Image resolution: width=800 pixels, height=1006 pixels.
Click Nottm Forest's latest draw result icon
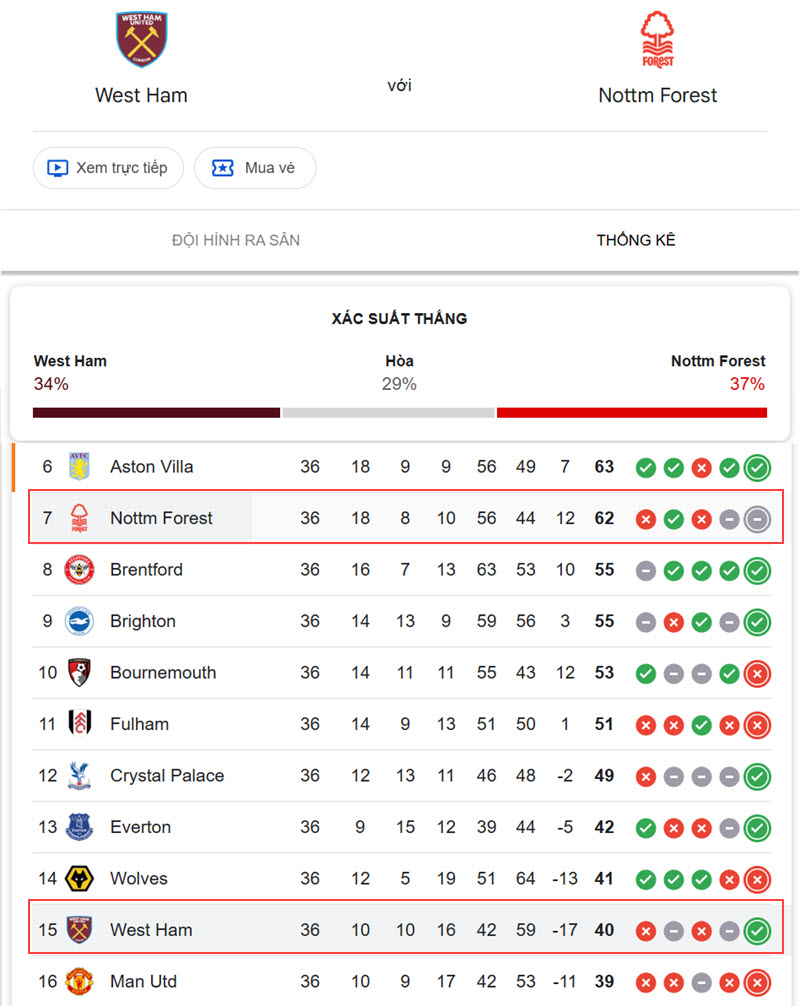click(x=757, y=519)
